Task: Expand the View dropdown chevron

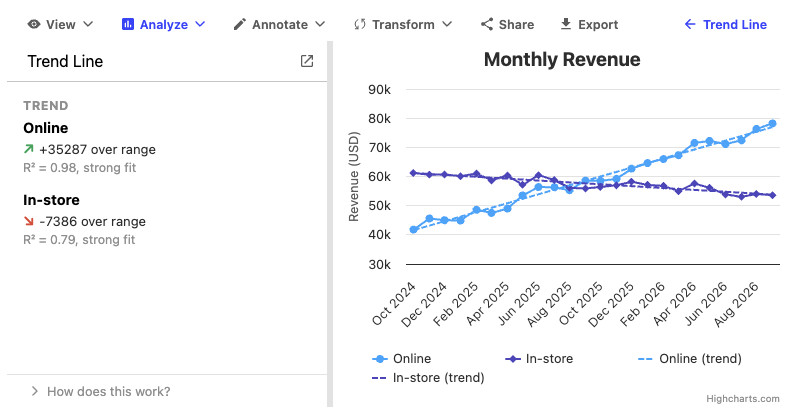Action: click(88, 24)
